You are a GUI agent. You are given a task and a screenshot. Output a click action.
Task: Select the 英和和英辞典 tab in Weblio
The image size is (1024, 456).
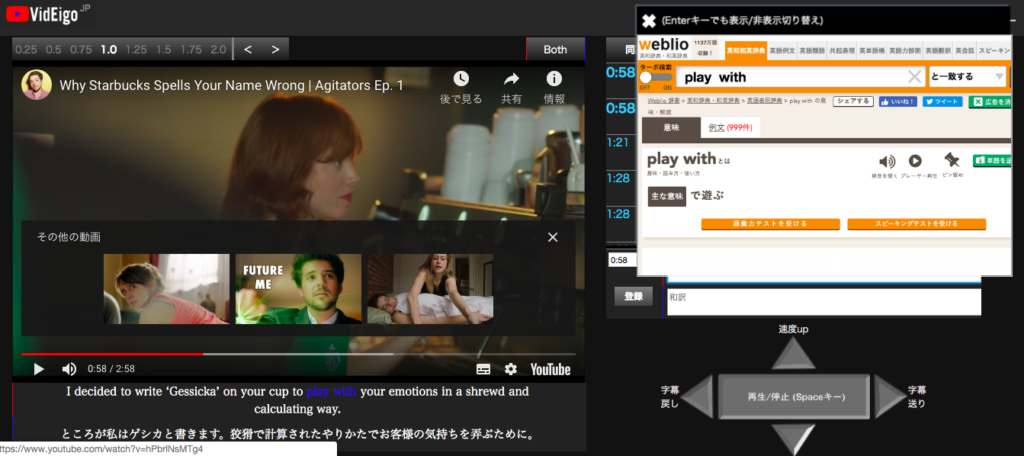click(x=745, y=50)
